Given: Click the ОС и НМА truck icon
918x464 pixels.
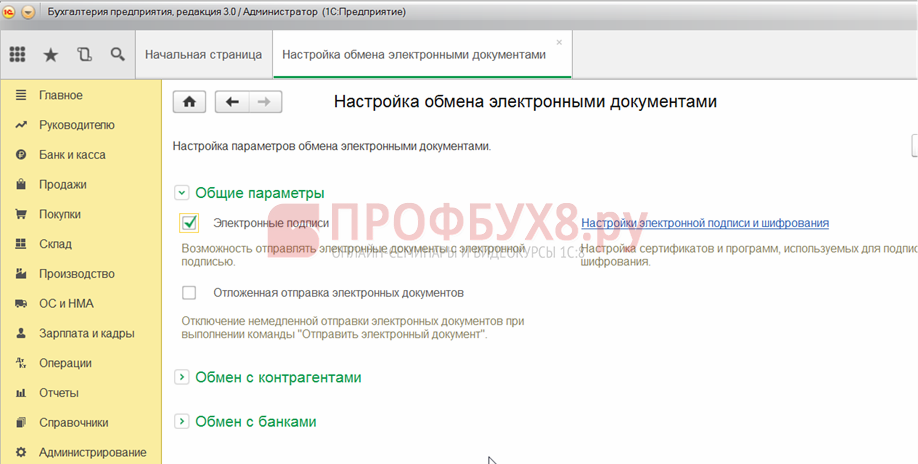Looking at the screenshot, I should (x=21, y=303).
